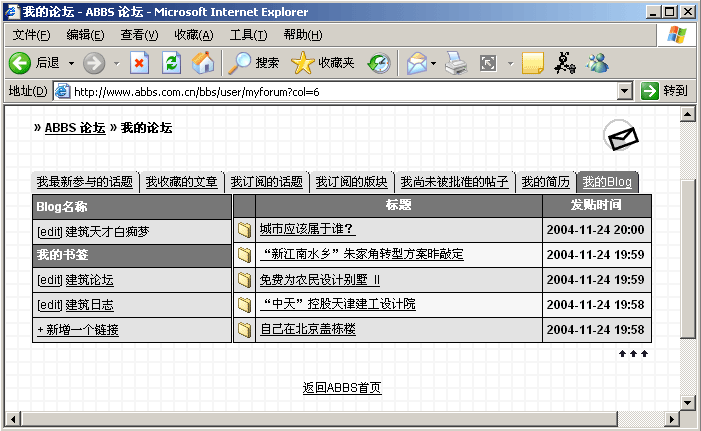The image size is (701, 431).
Task: Click [edit] next to 建筑日志
Action: [x=50, y=305]
